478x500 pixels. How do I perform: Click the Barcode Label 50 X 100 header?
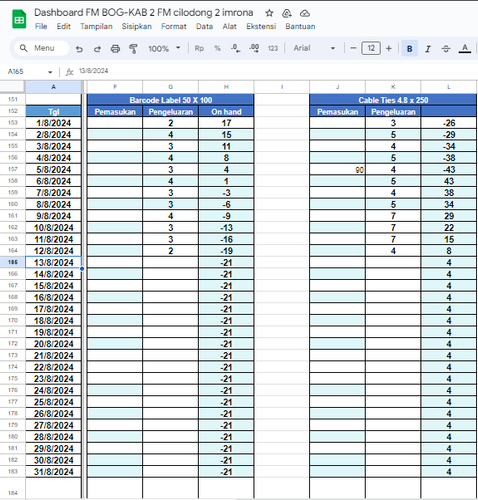click(x=171, y=100)
